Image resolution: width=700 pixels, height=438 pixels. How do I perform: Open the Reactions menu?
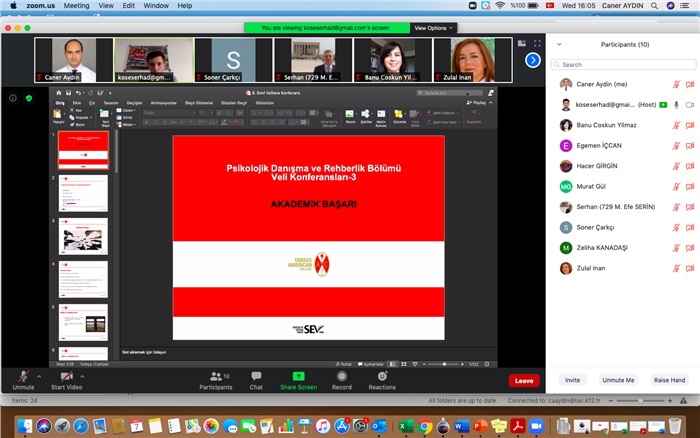[x=382, y=380]
